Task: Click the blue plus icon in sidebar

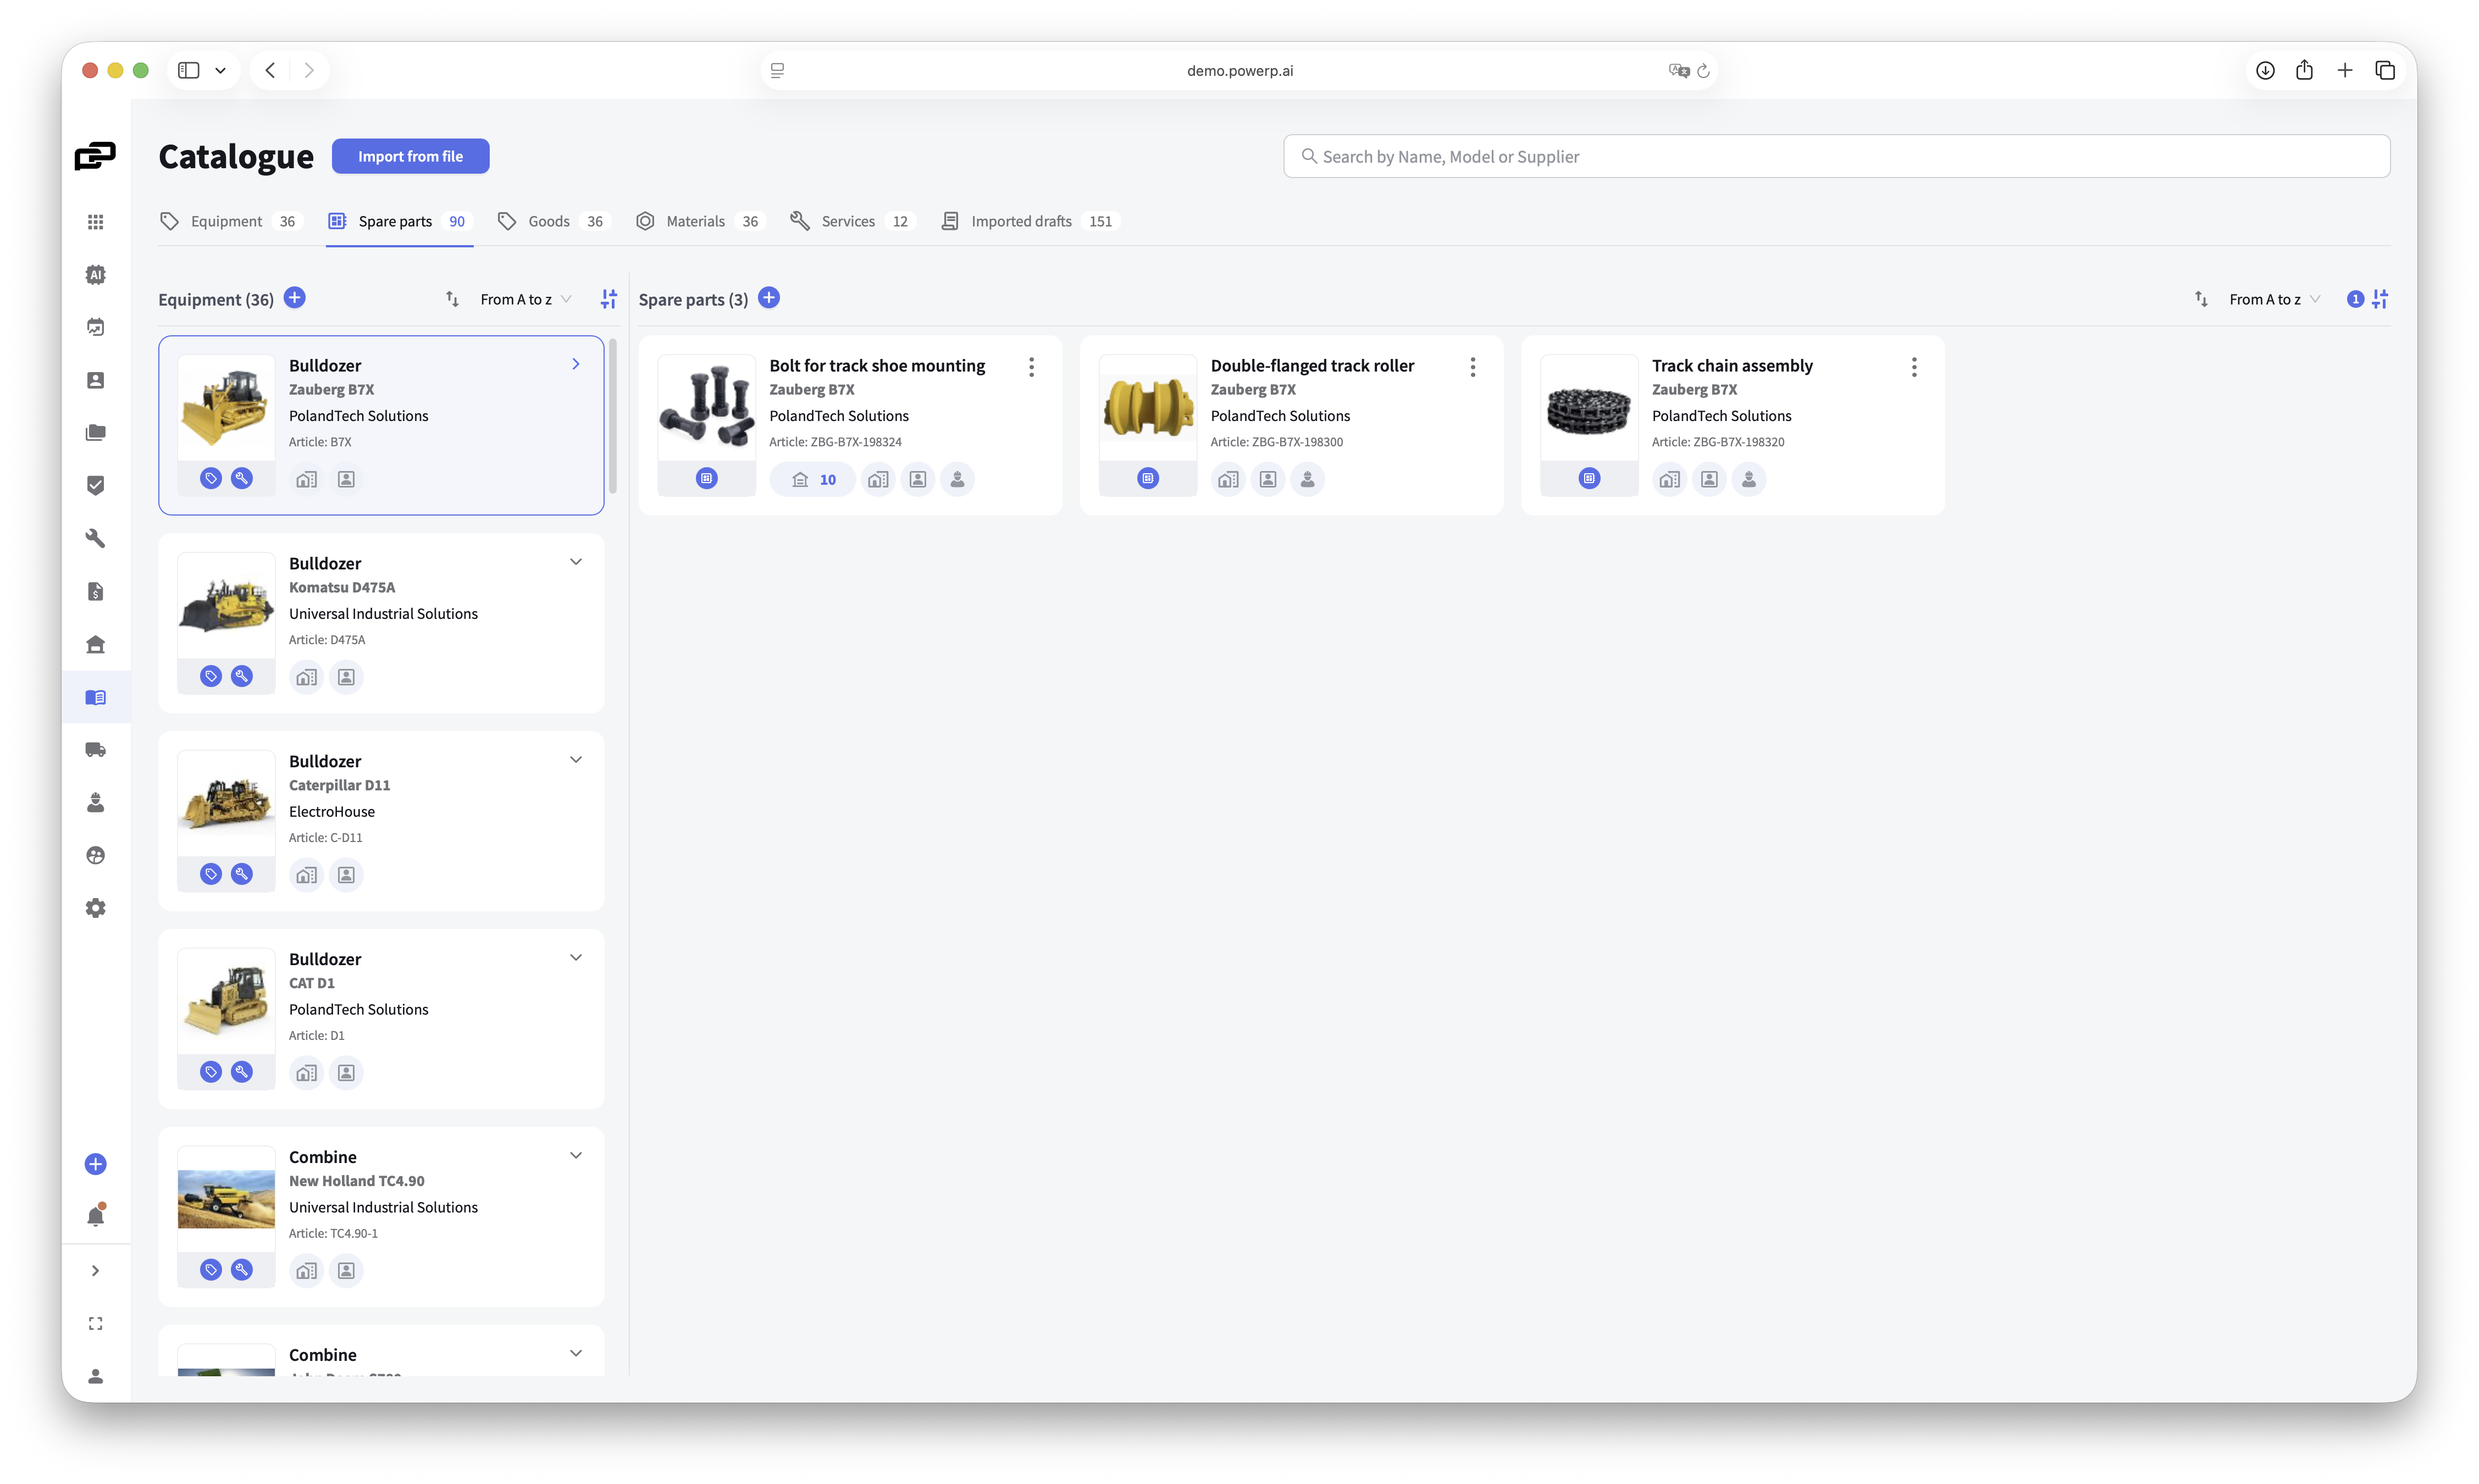Action: point(95,1164)
